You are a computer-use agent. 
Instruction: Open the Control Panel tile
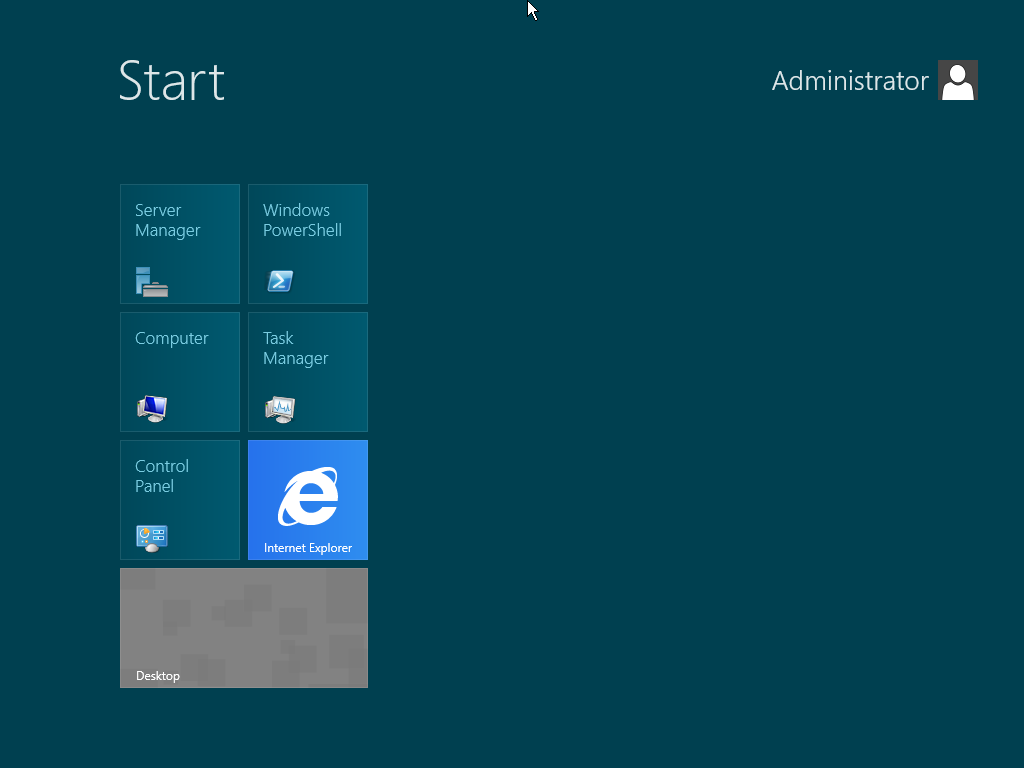179,499
